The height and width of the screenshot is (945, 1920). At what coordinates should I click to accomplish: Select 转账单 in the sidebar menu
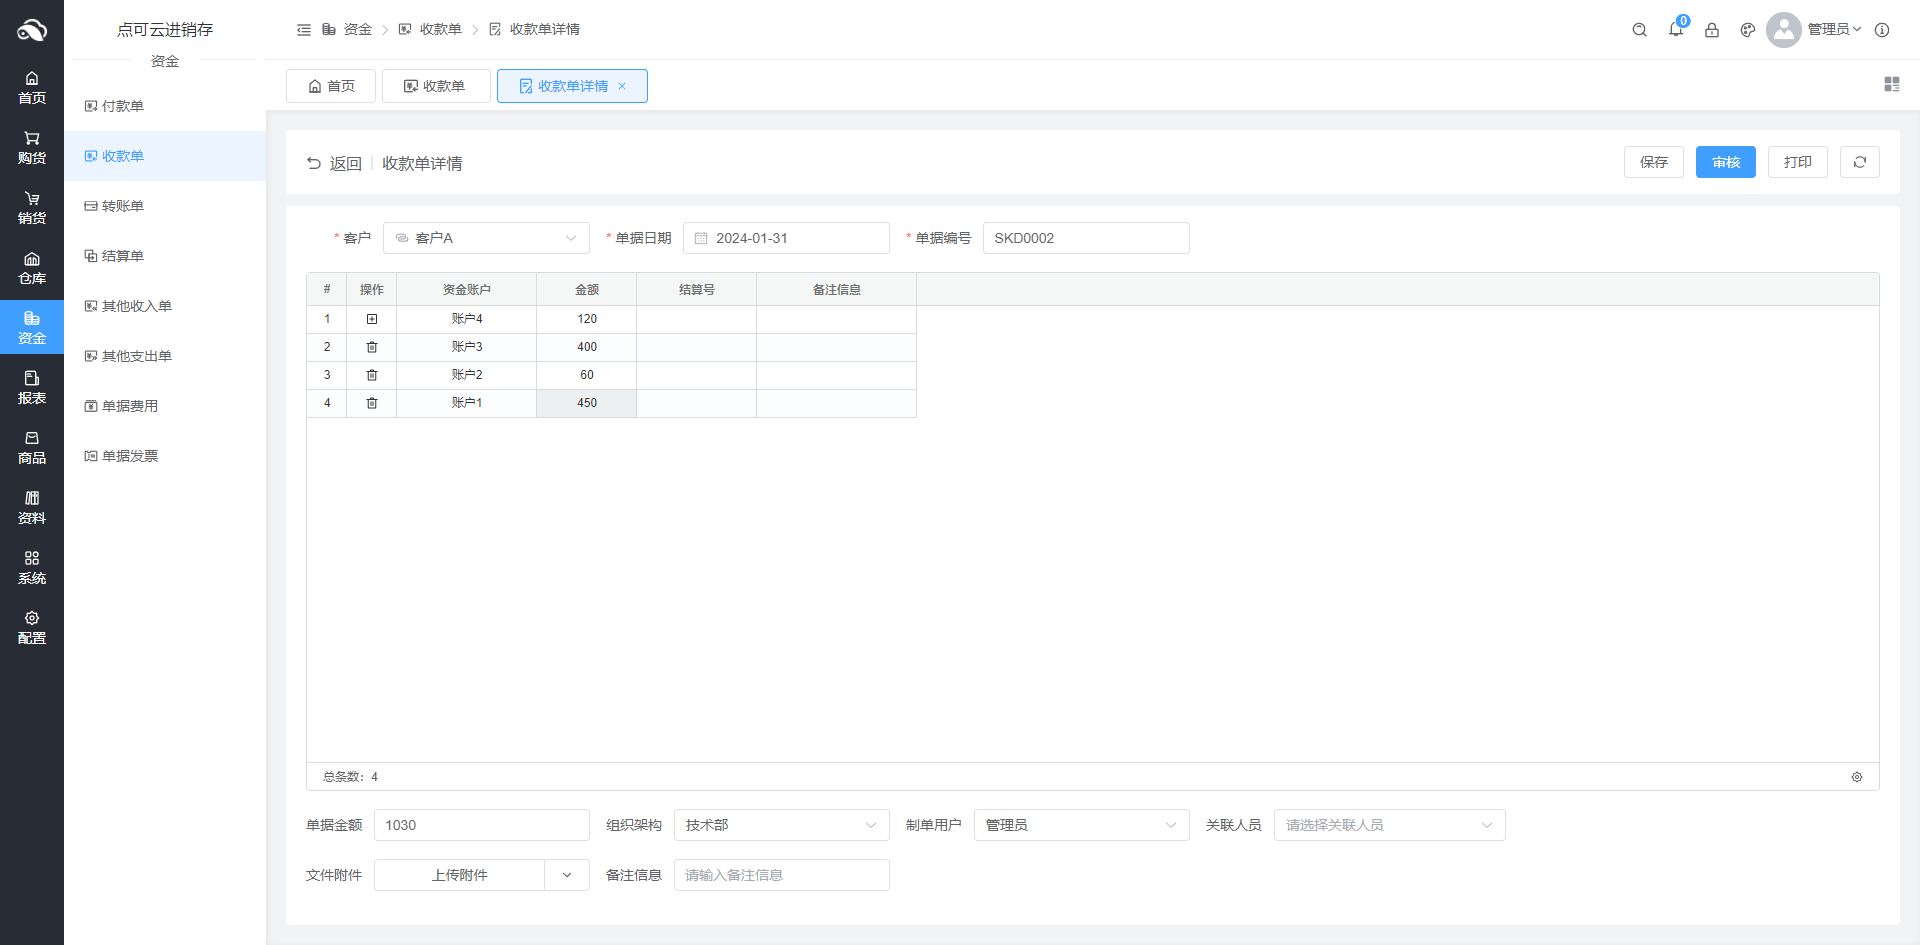coord(123,206)
